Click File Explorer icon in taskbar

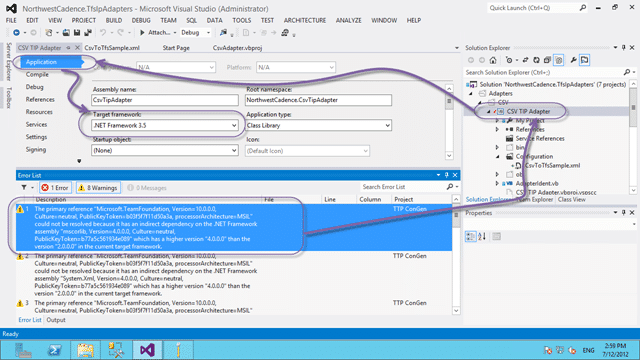click(85, 350)
